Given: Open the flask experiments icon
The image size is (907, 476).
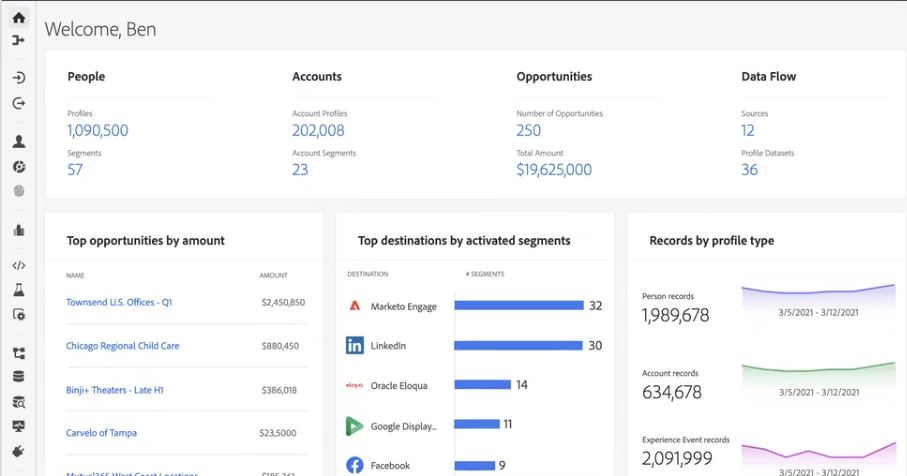Looking at the screenshot, I should point(19,290).
